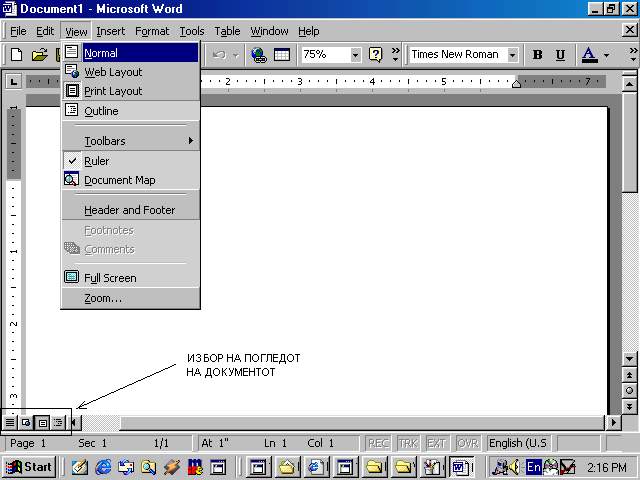Viewport: 640px width, 480px height.
Task: Choose Normal view in the View menu
Action: click(131, 53)
